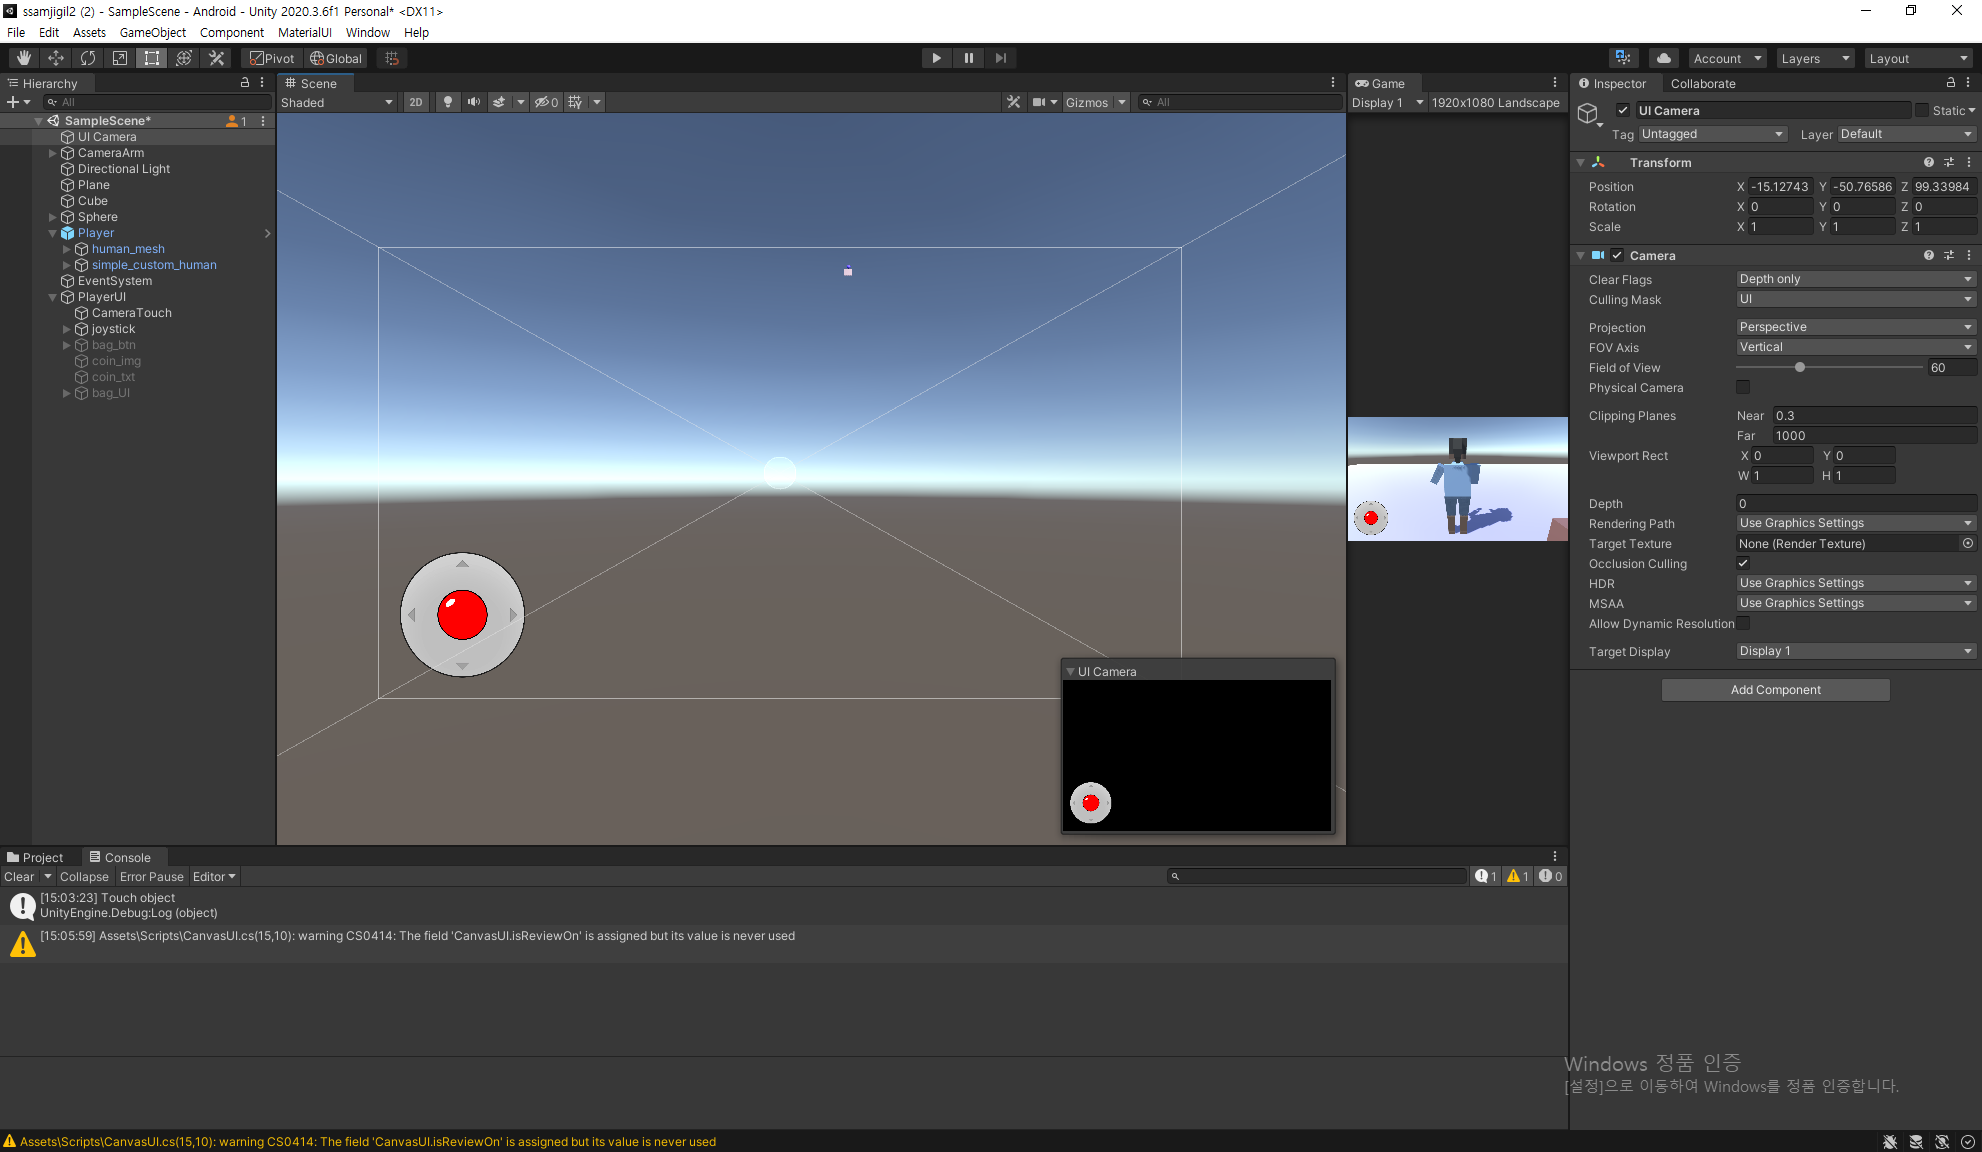
Task: Select the Rect transform tool
Action: tap(152, 58)
